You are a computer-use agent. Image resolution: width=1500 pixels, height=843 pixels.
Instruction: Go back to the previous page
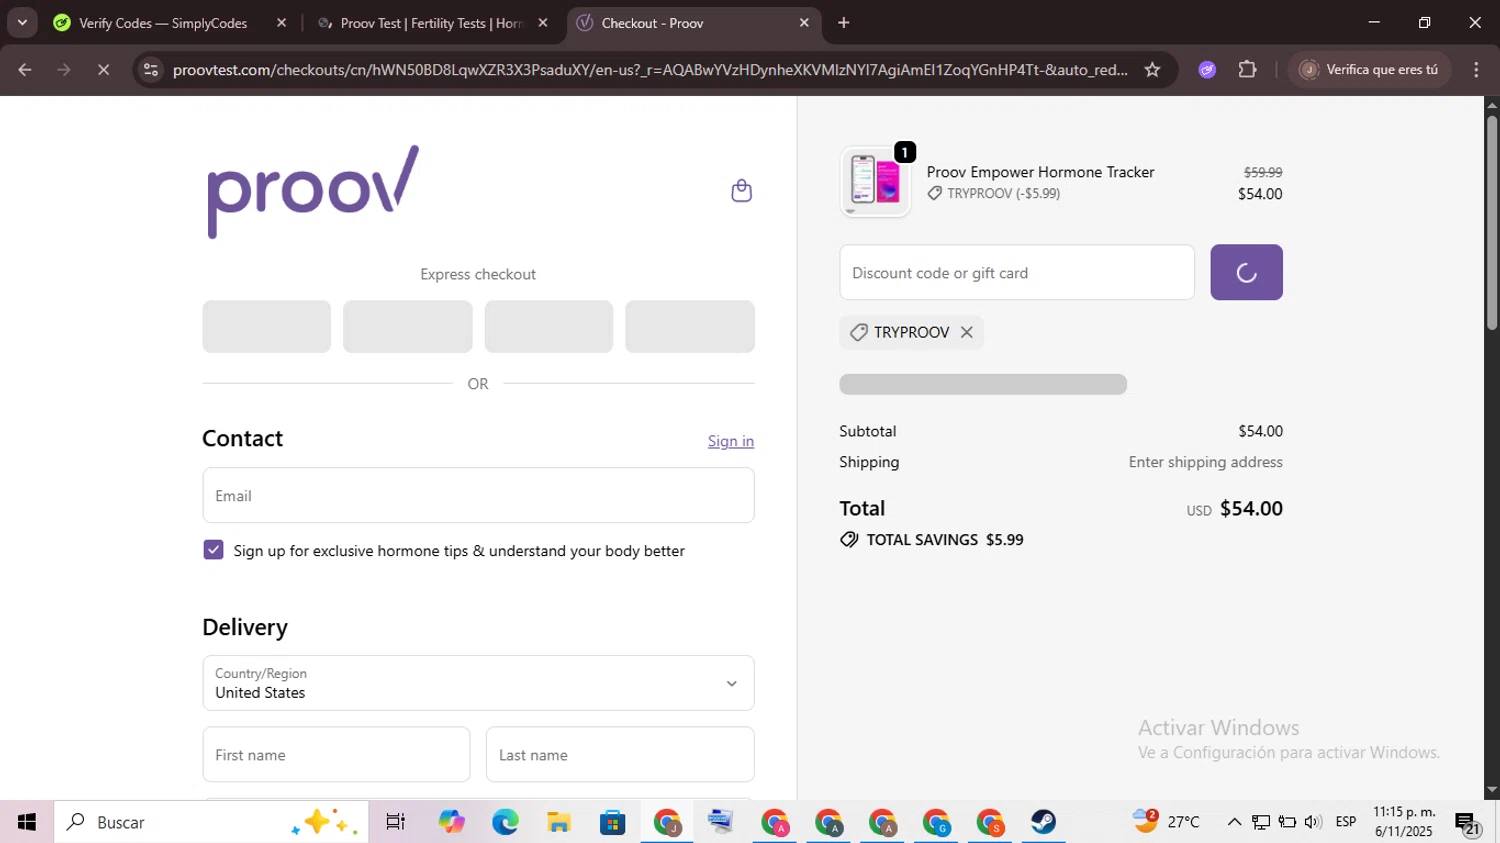pos(25,69)
